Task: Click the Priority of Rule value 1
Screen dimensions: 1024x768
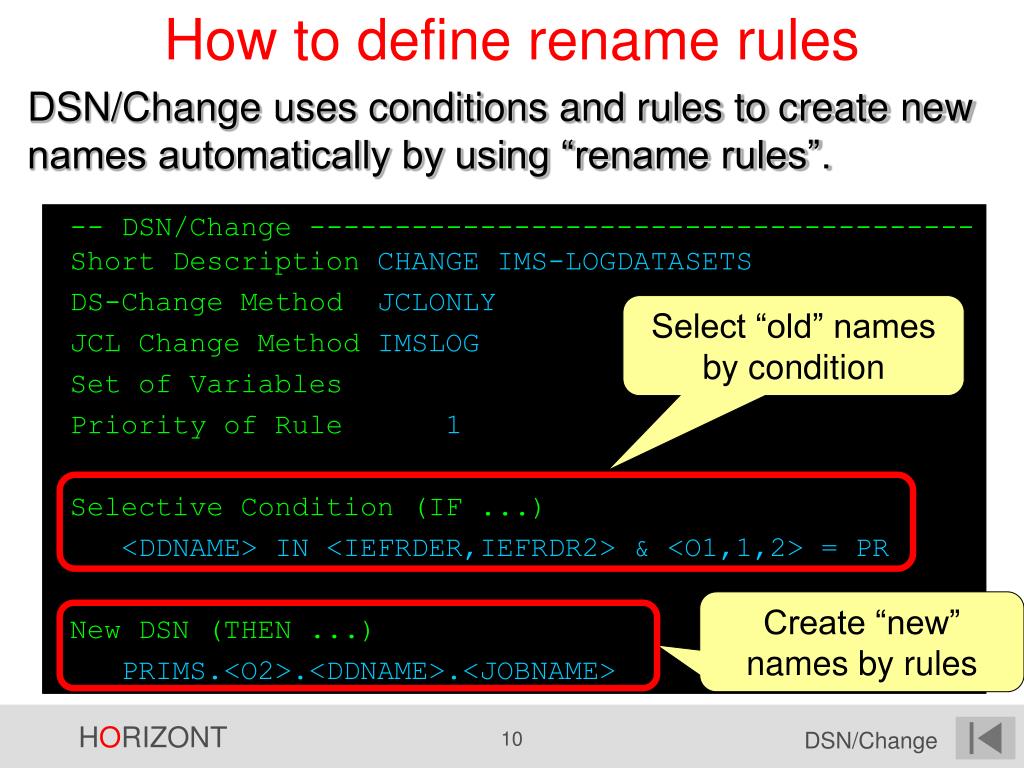Action: point(453,426)
